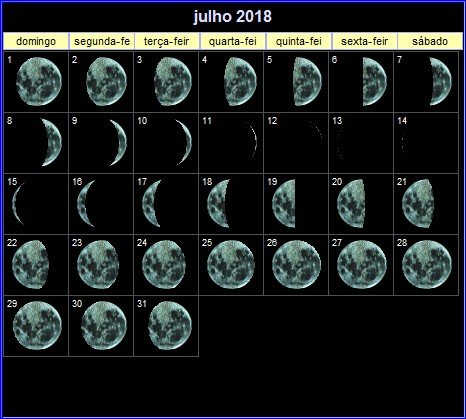Click the gibbous moon on day 23
This screenshot has width=466, height=419.
(x=98, y=264)
